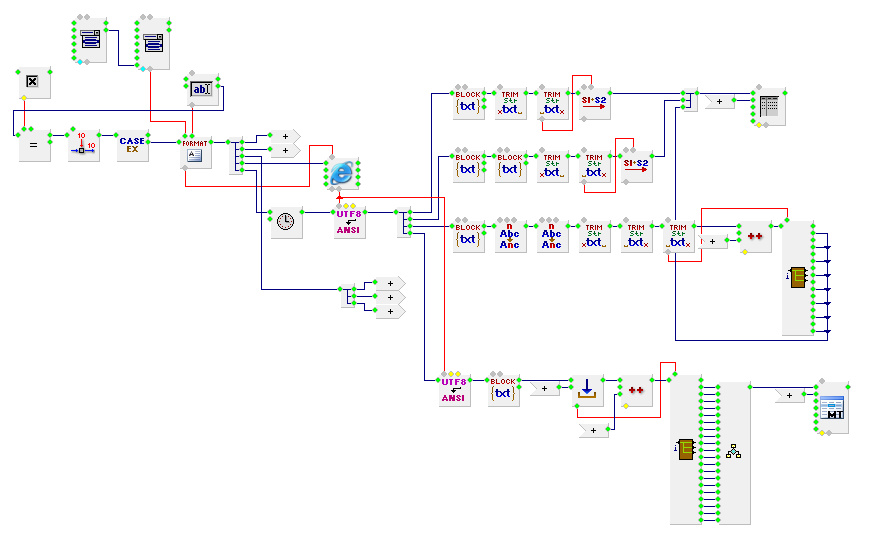Click the UTF8 ANSI node beside the clock
Screen dimensions: 876x556
click(349, 223)
